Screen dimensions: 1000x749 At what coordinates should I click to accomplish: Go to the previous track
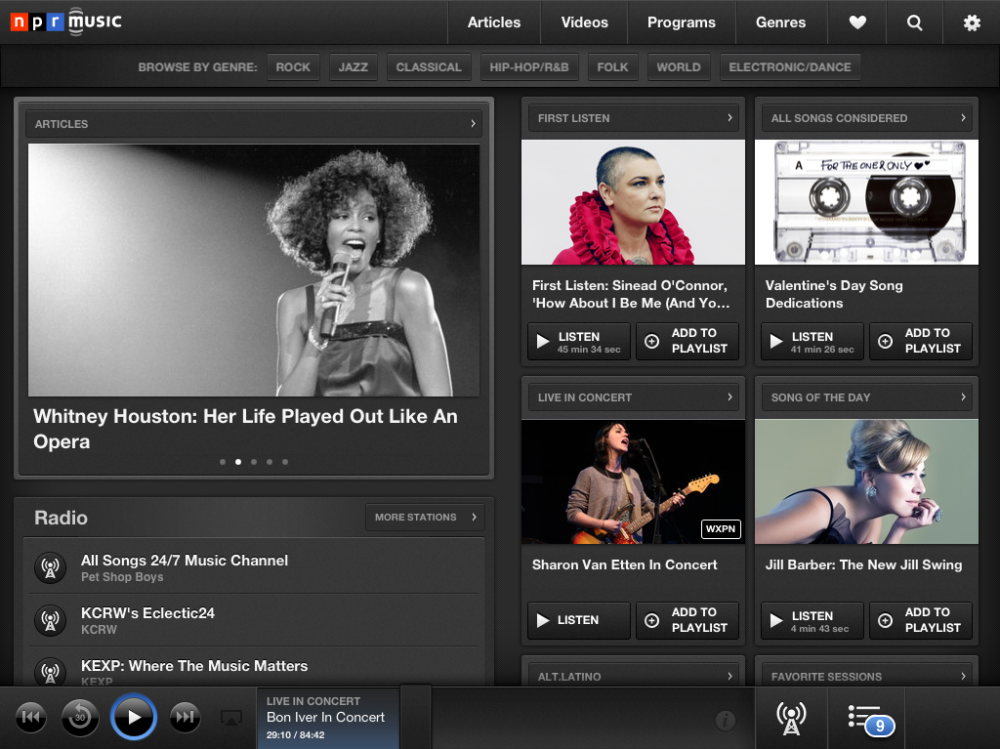30,717
